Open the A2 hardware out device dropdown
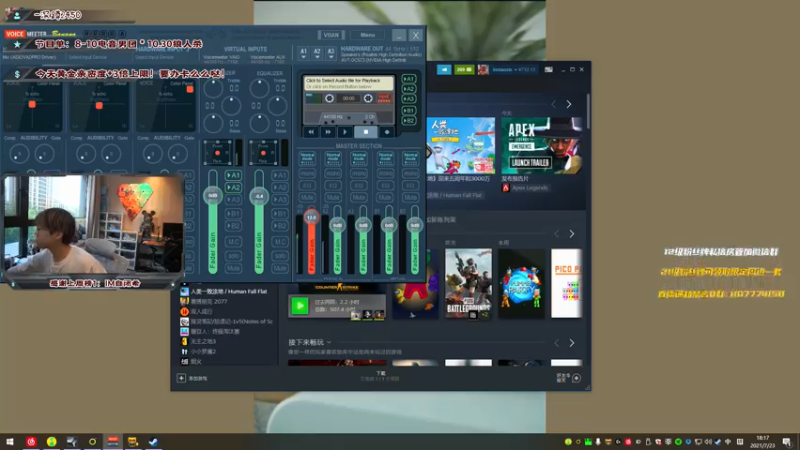 [x=317, y=53]
